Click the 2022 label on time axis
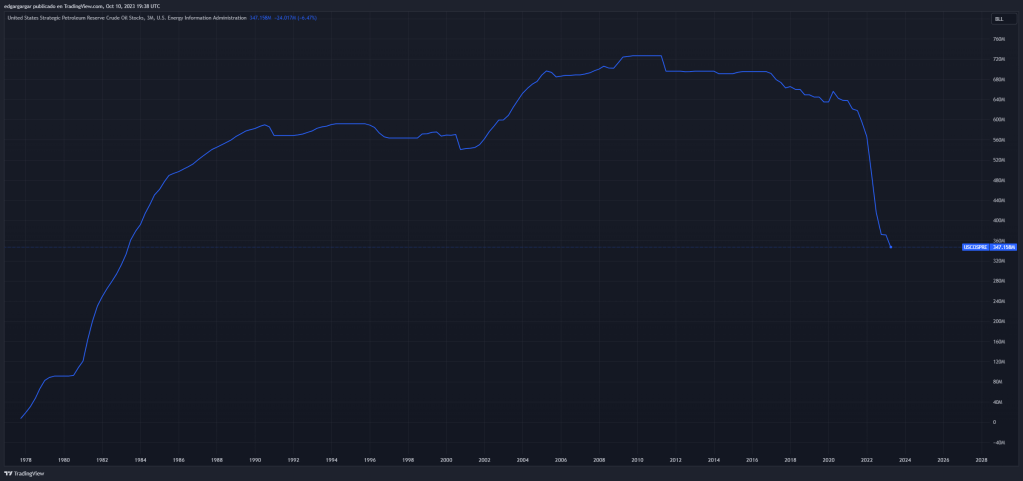The image size is (1023, 481). coord(866,460)
